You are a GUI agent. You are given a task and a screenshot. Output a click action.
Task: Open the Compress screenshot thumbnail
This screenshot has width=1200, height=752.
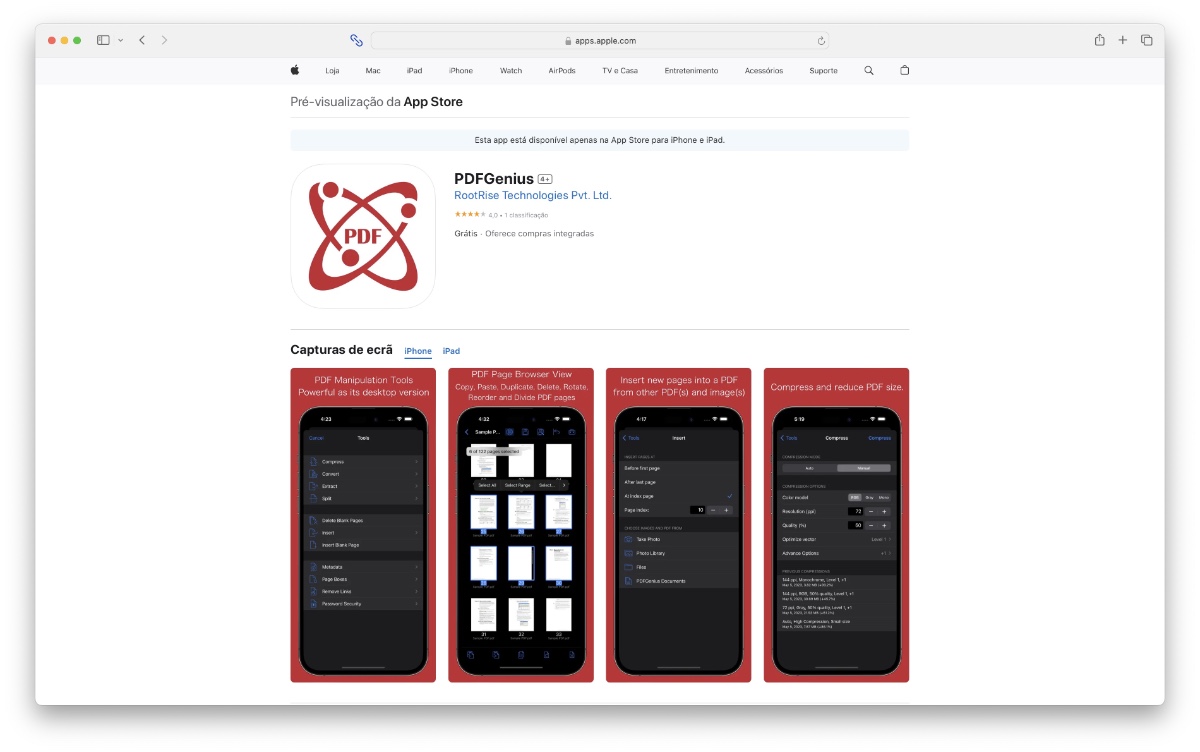[x=836, y=525]
